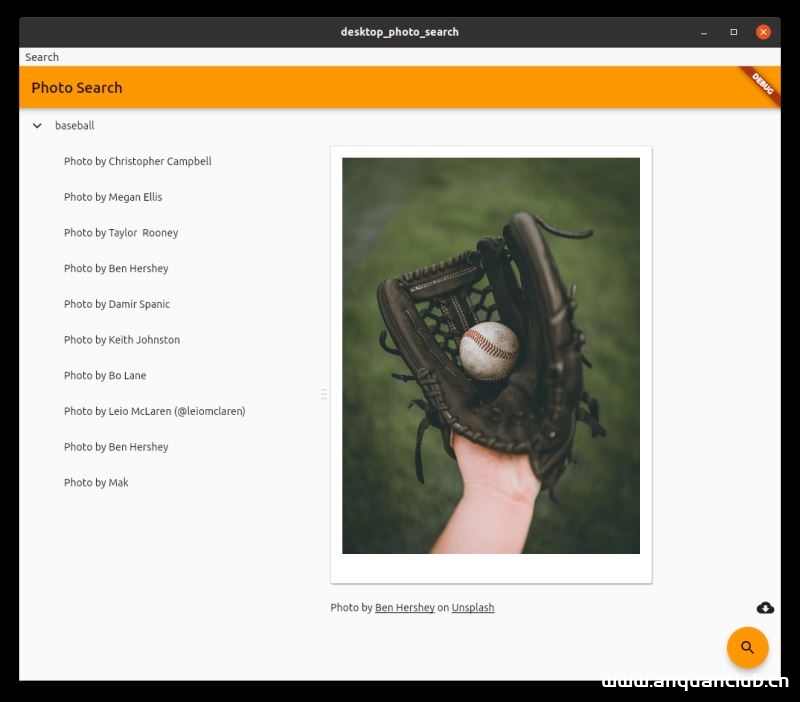Click the panel divider handle between panes
The height and width of the screenshot is (702, 800).
324,393
